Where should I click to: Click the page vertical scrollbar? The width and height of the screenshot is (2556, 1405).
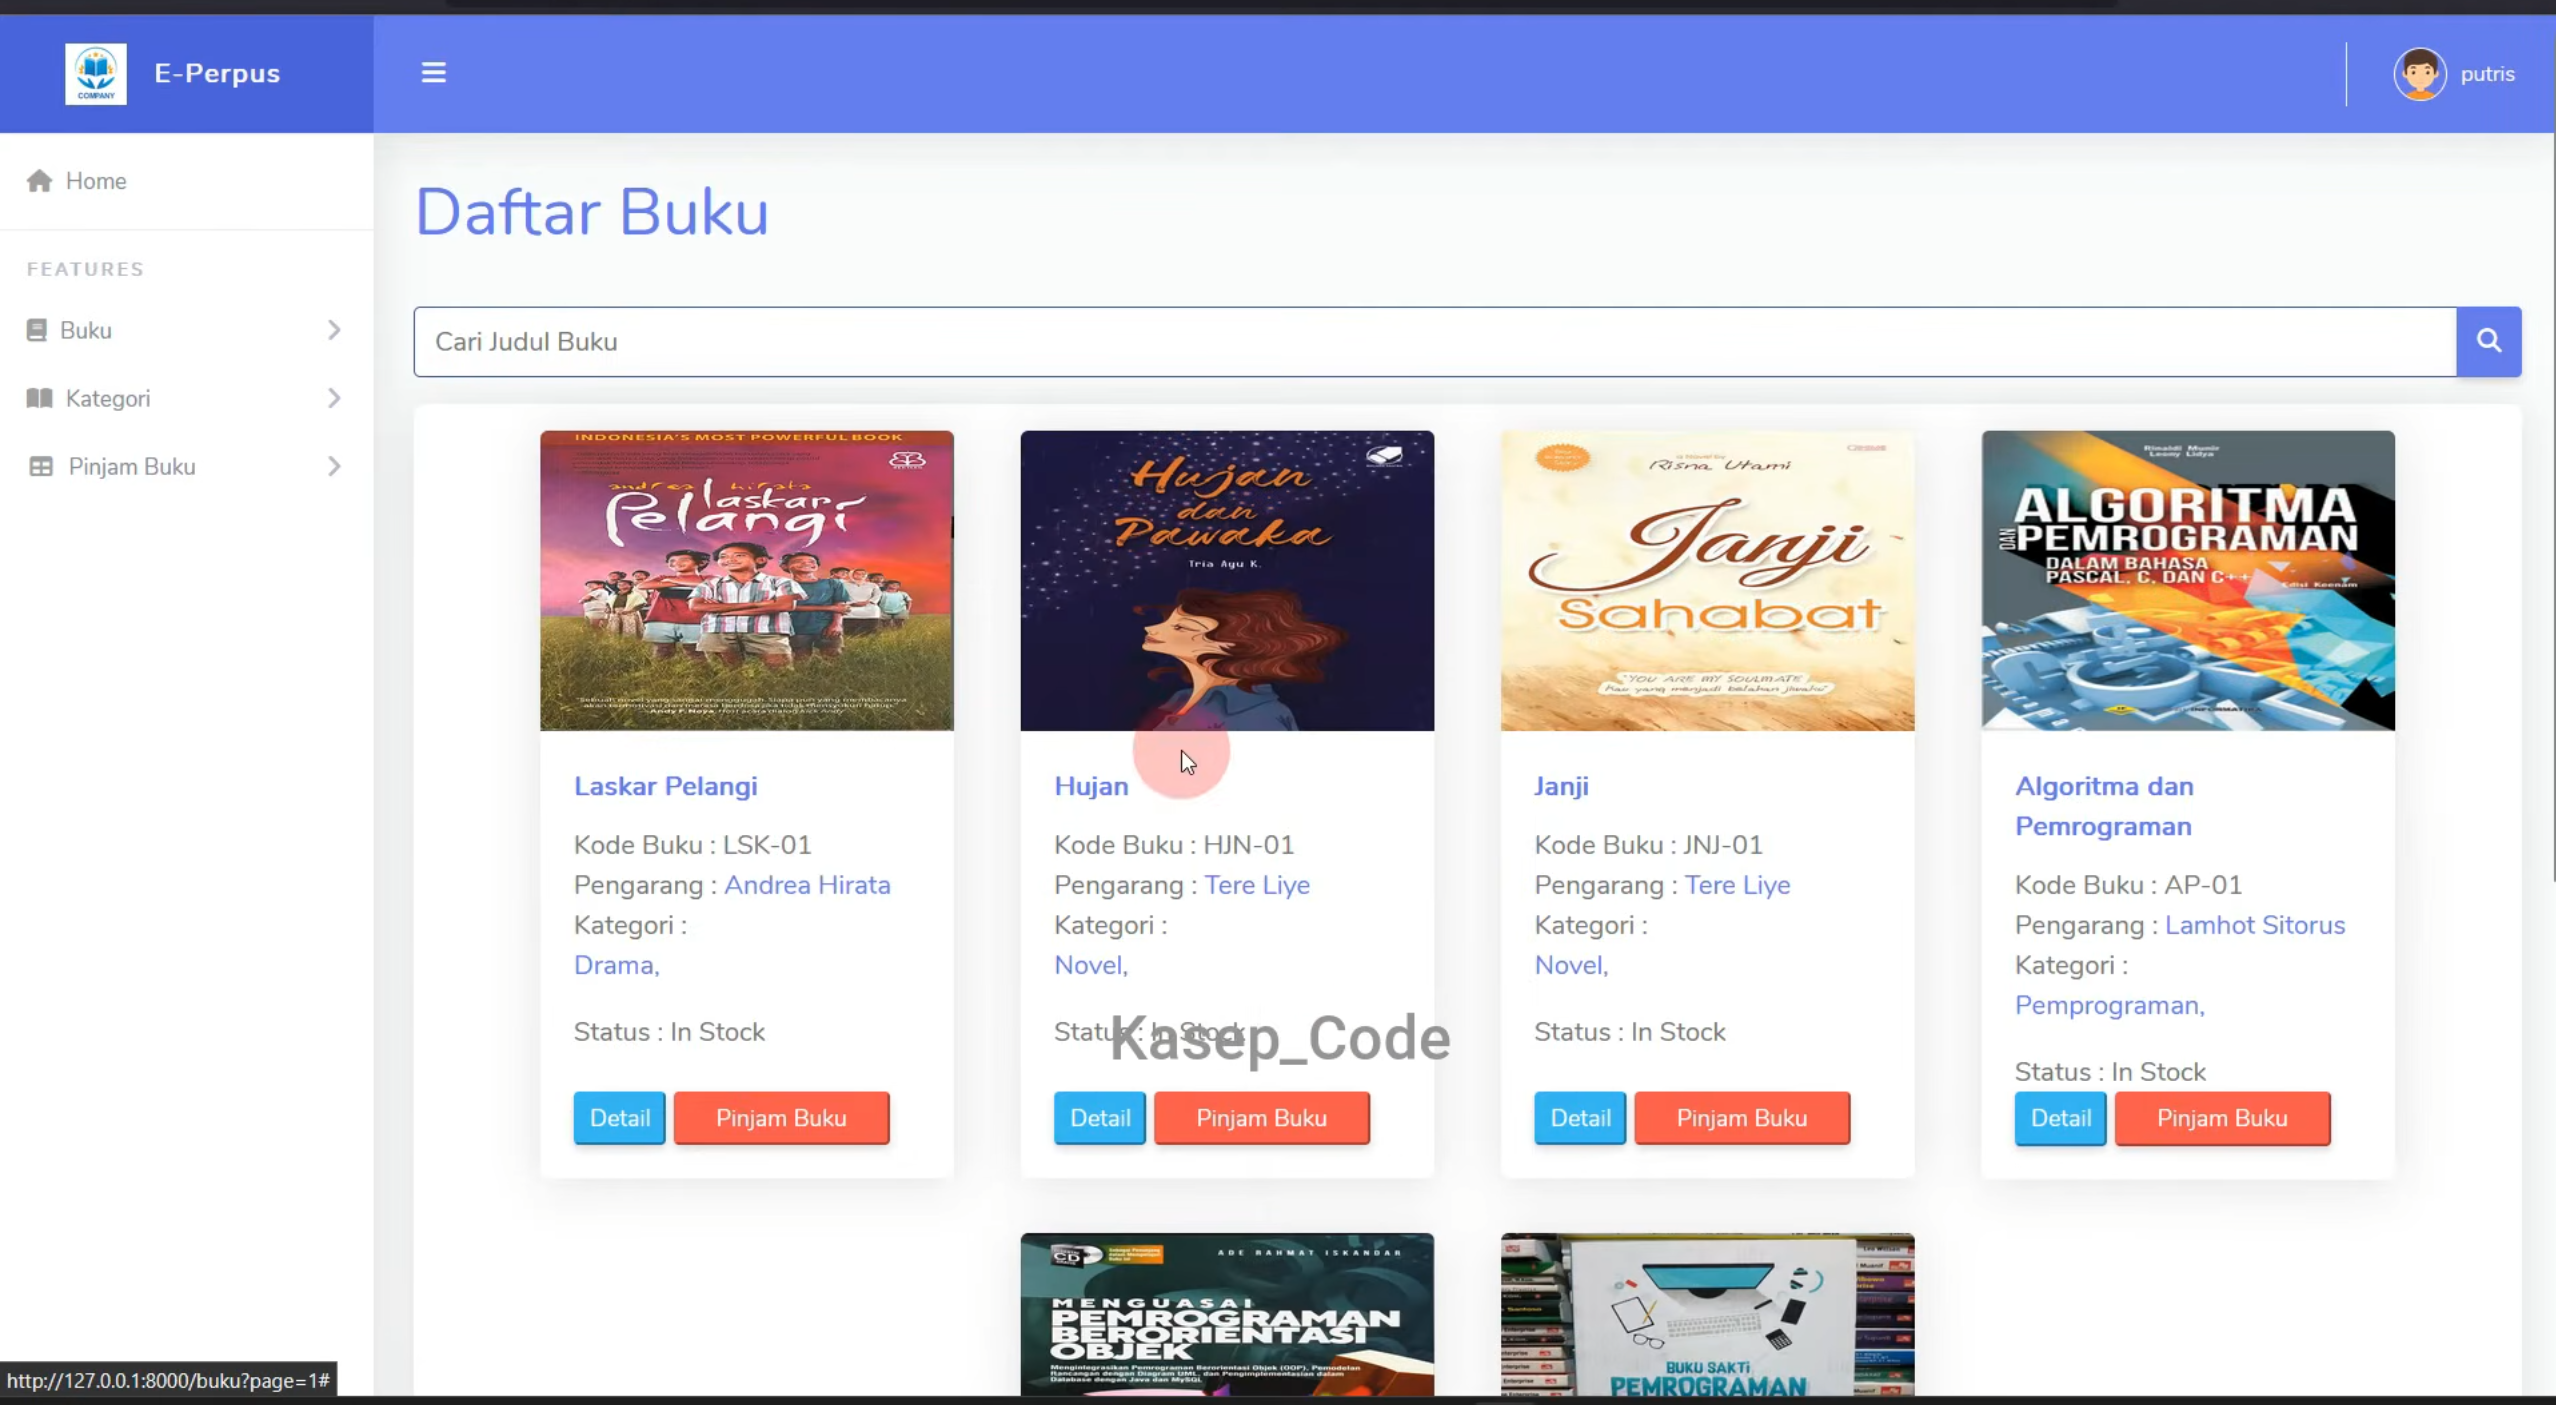coord(2552,507)
